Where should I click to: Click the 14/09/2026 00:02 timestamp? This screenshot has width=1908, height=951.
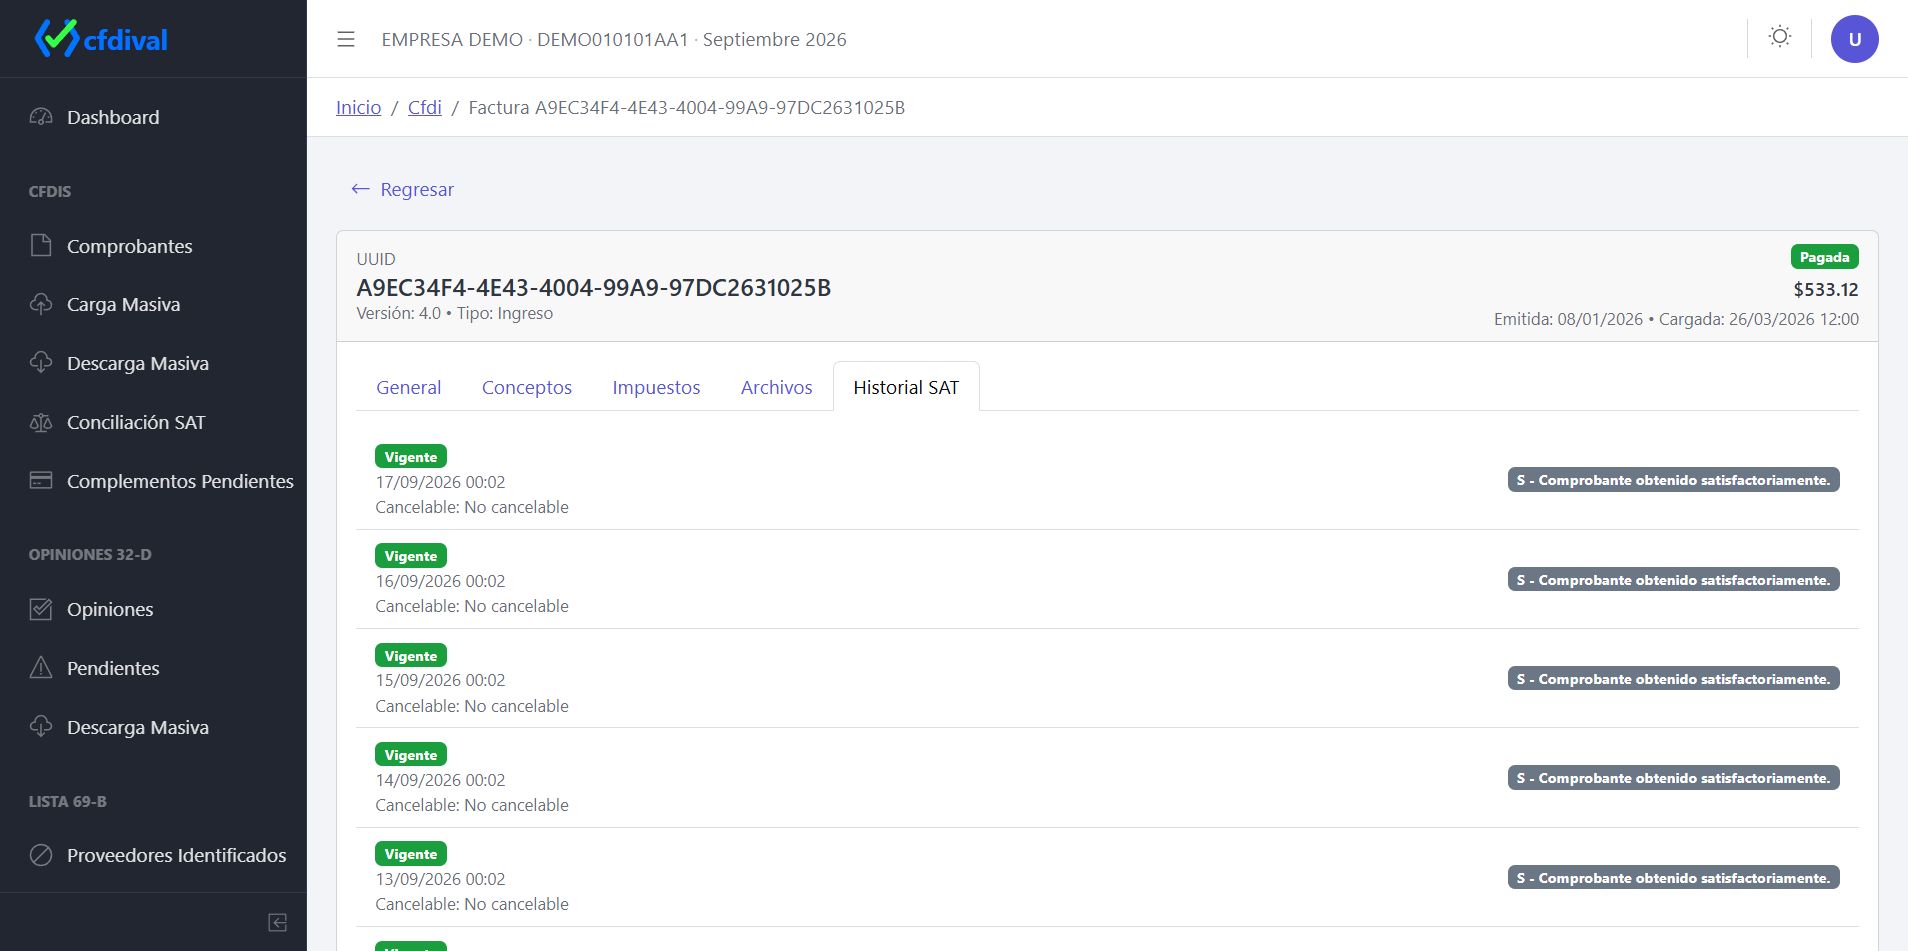[440, 780]
